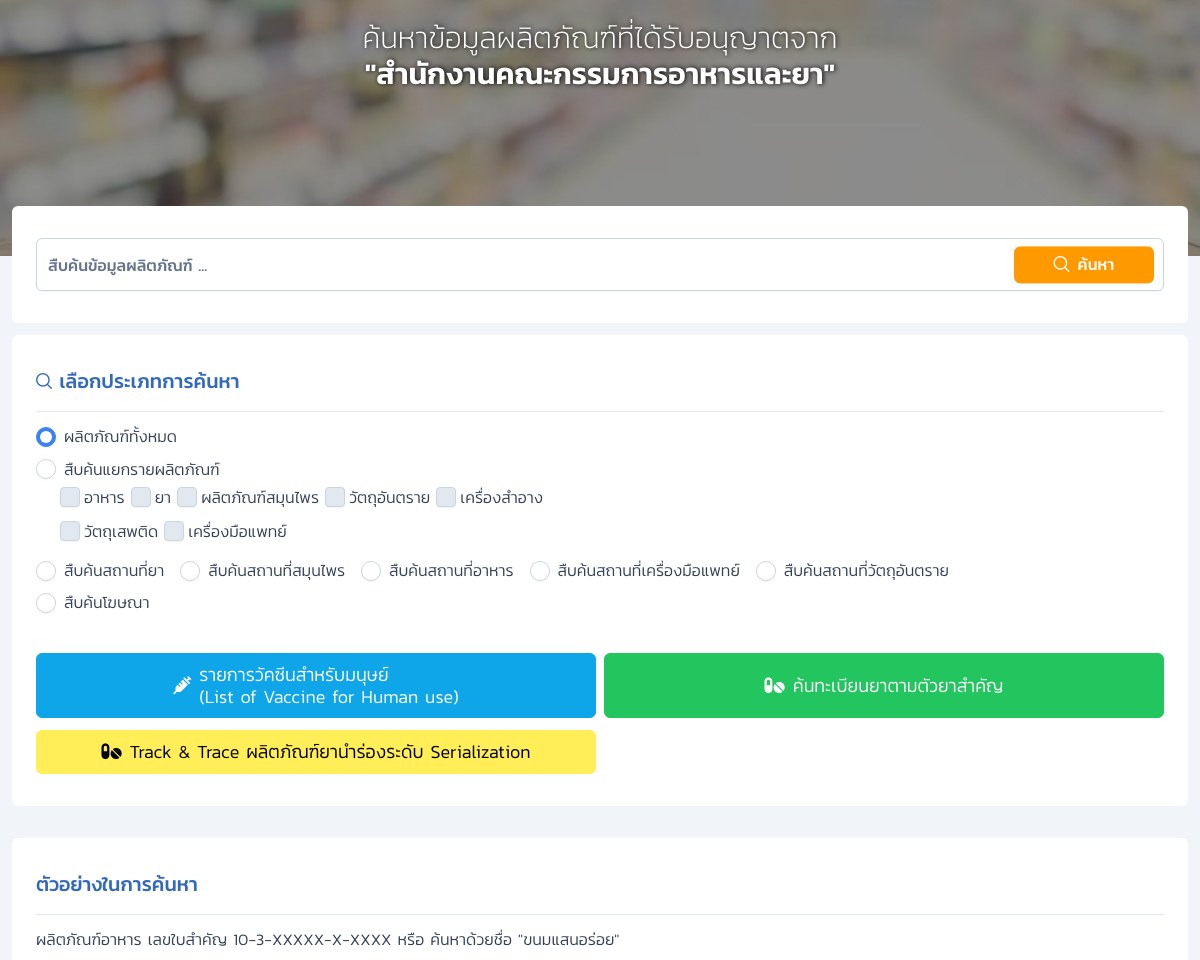Select the สืบค้นโฆษณา radio button
This screenshot has height=960, width=1200.
pos(46,603)
